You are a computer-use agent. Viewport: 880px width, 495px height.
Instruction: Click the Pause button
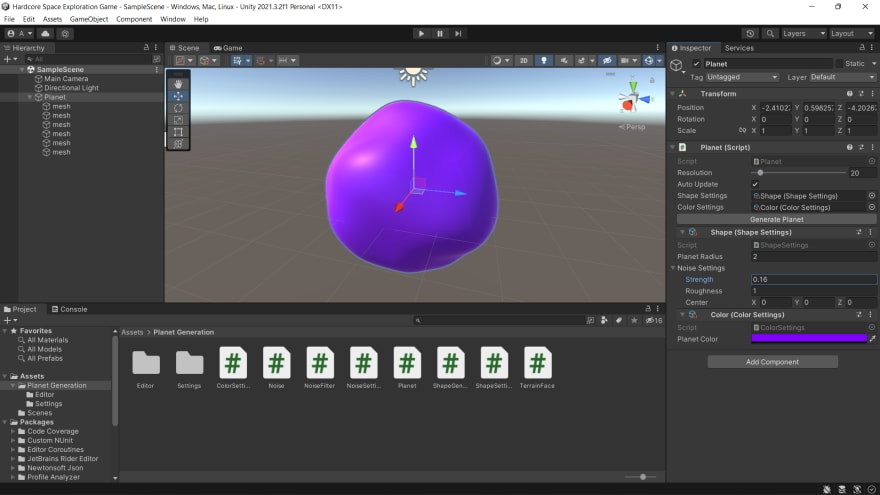[439, 34]
